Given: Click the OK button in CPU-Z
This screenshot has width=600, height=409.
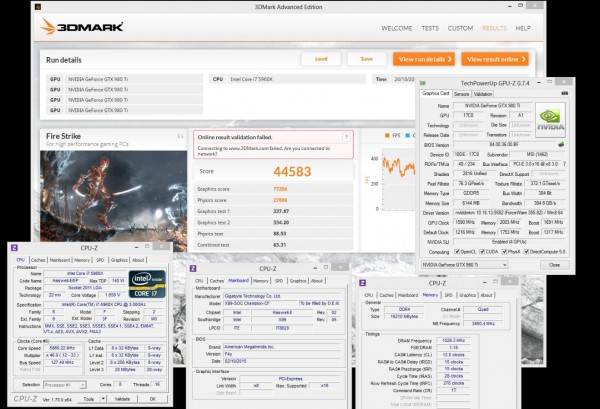Looking at the screenshot, I should click(x=153, y=399).
